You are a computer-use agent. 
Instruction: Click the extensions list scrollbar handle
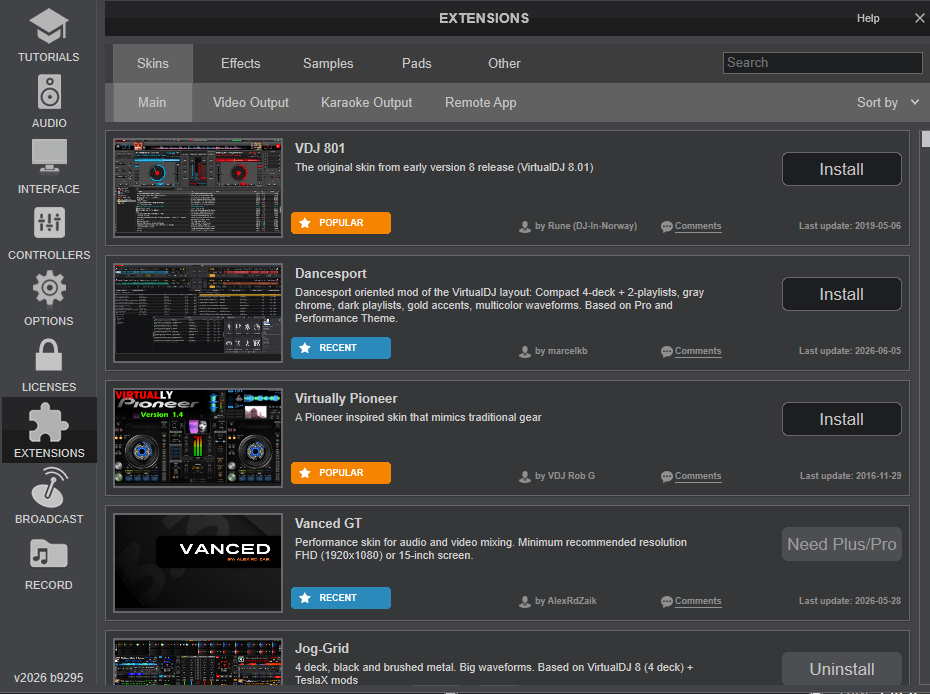(925, 139)
